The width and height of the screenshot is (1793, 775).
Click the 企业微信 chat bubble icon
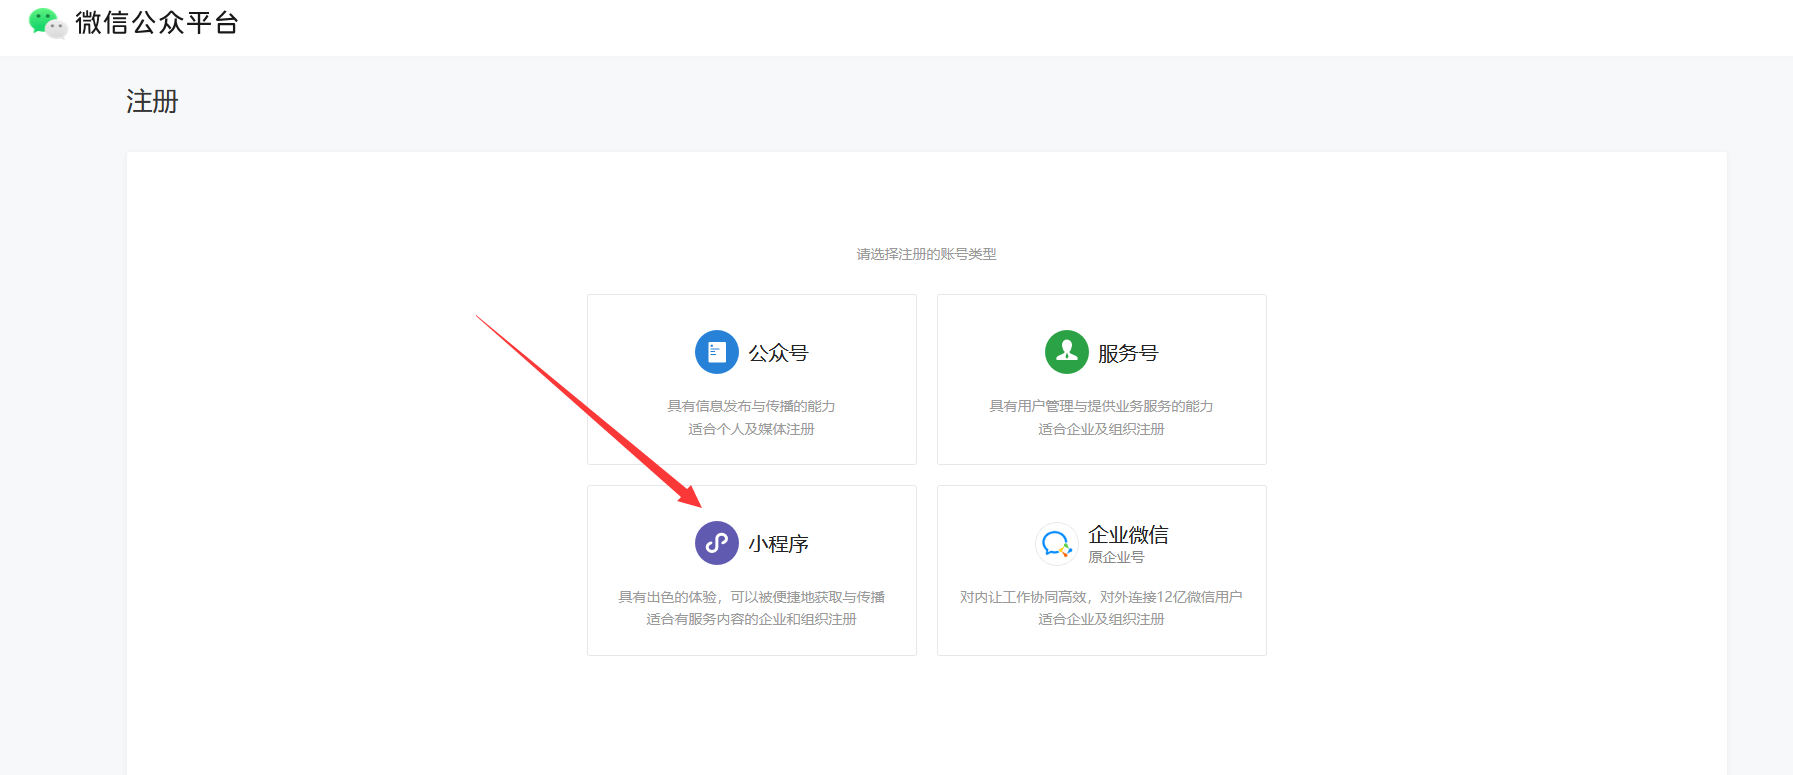1056,544
